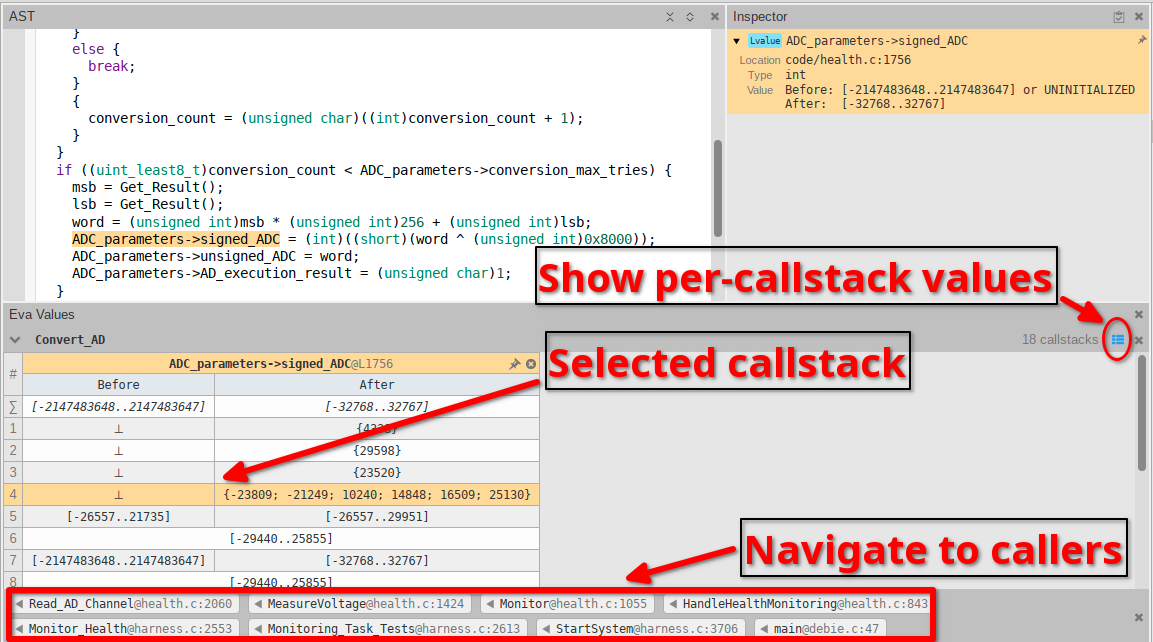Screen dimensions: 1153x642
Task: Close the Eva Values panel
Action: (1139, 315)
